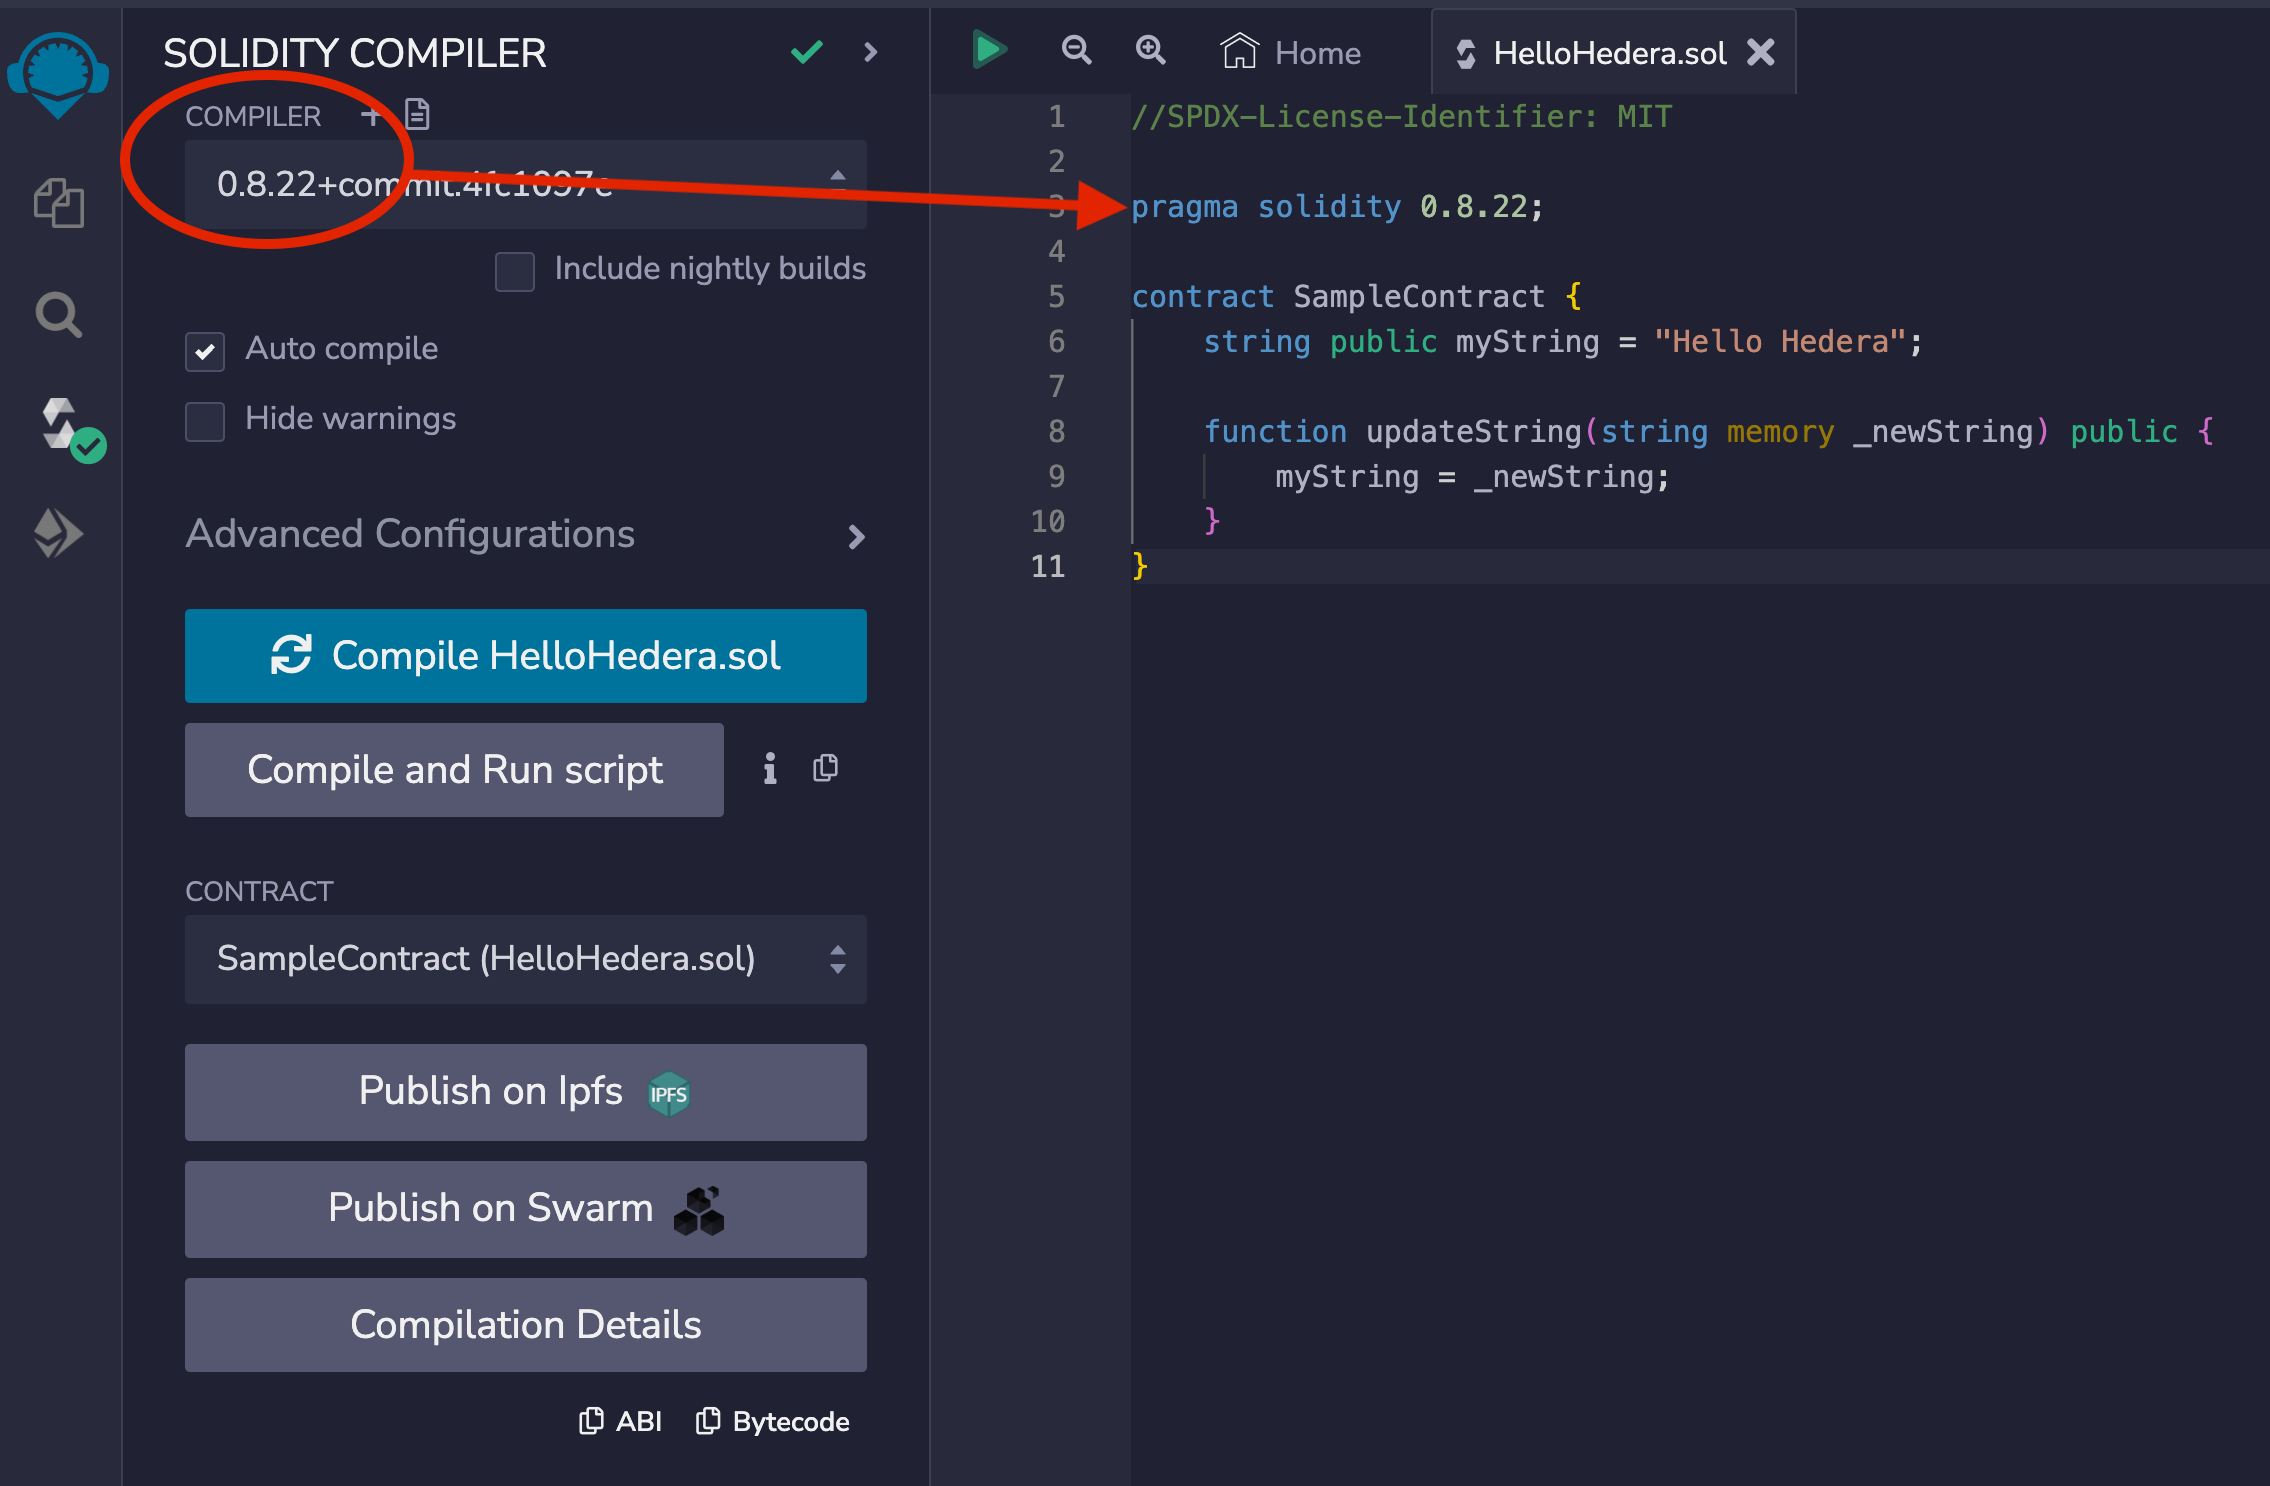This screenshot has width=2270, height=1486.
Task: Copy the run script snippet icon
Action: click(825, 768)
